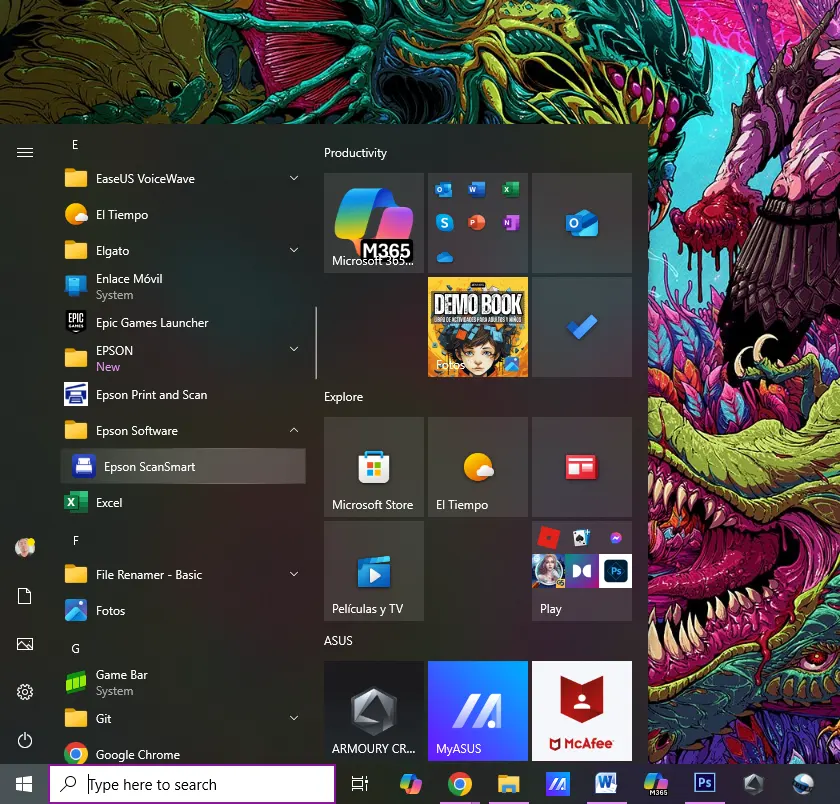Screen dimensions: 840x804
Task: Open Excel from the app list
Action: [183, 502]
